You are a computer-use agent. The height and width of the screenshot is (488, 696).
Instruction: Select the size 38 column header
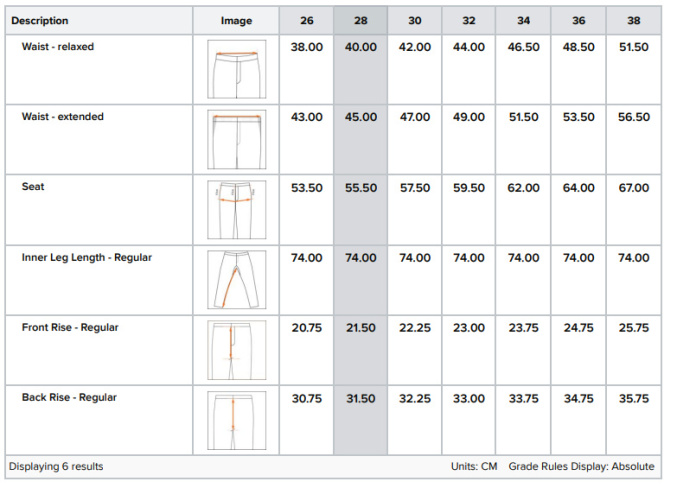[x=633, y=20]
